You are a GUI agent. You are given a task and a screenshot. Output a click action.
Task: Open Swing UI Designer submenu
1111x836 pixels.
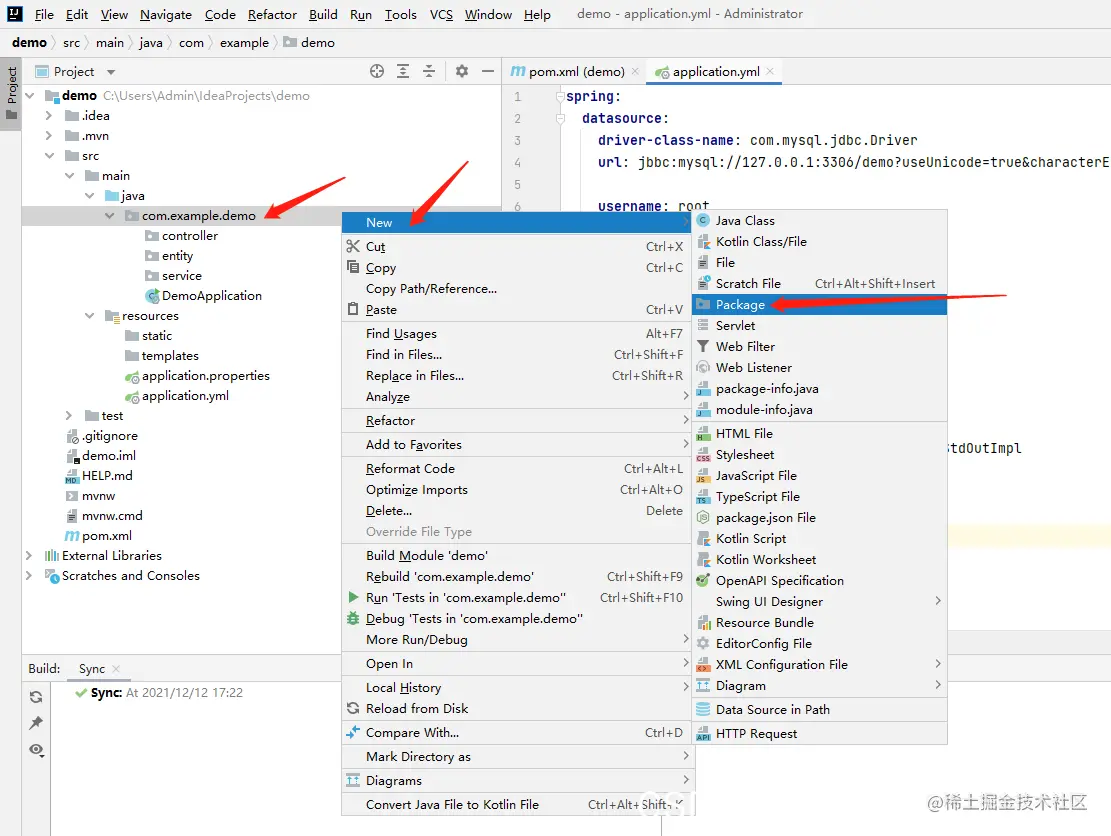[819, 601]
